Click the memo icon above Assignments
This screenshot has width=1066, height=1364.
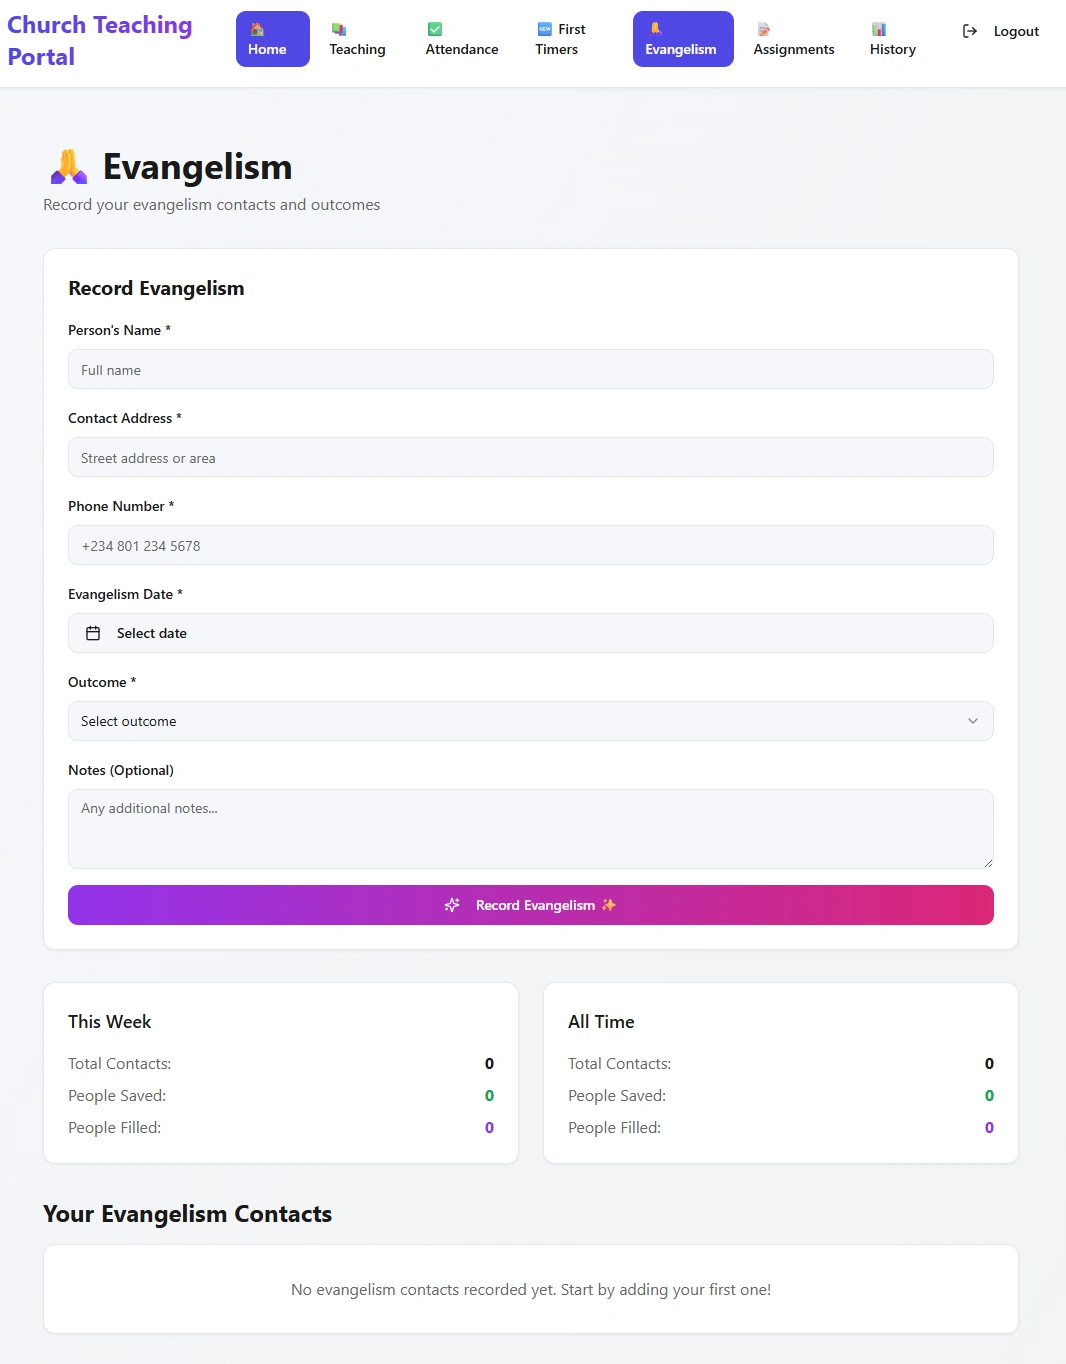click(x=764, y=30)
